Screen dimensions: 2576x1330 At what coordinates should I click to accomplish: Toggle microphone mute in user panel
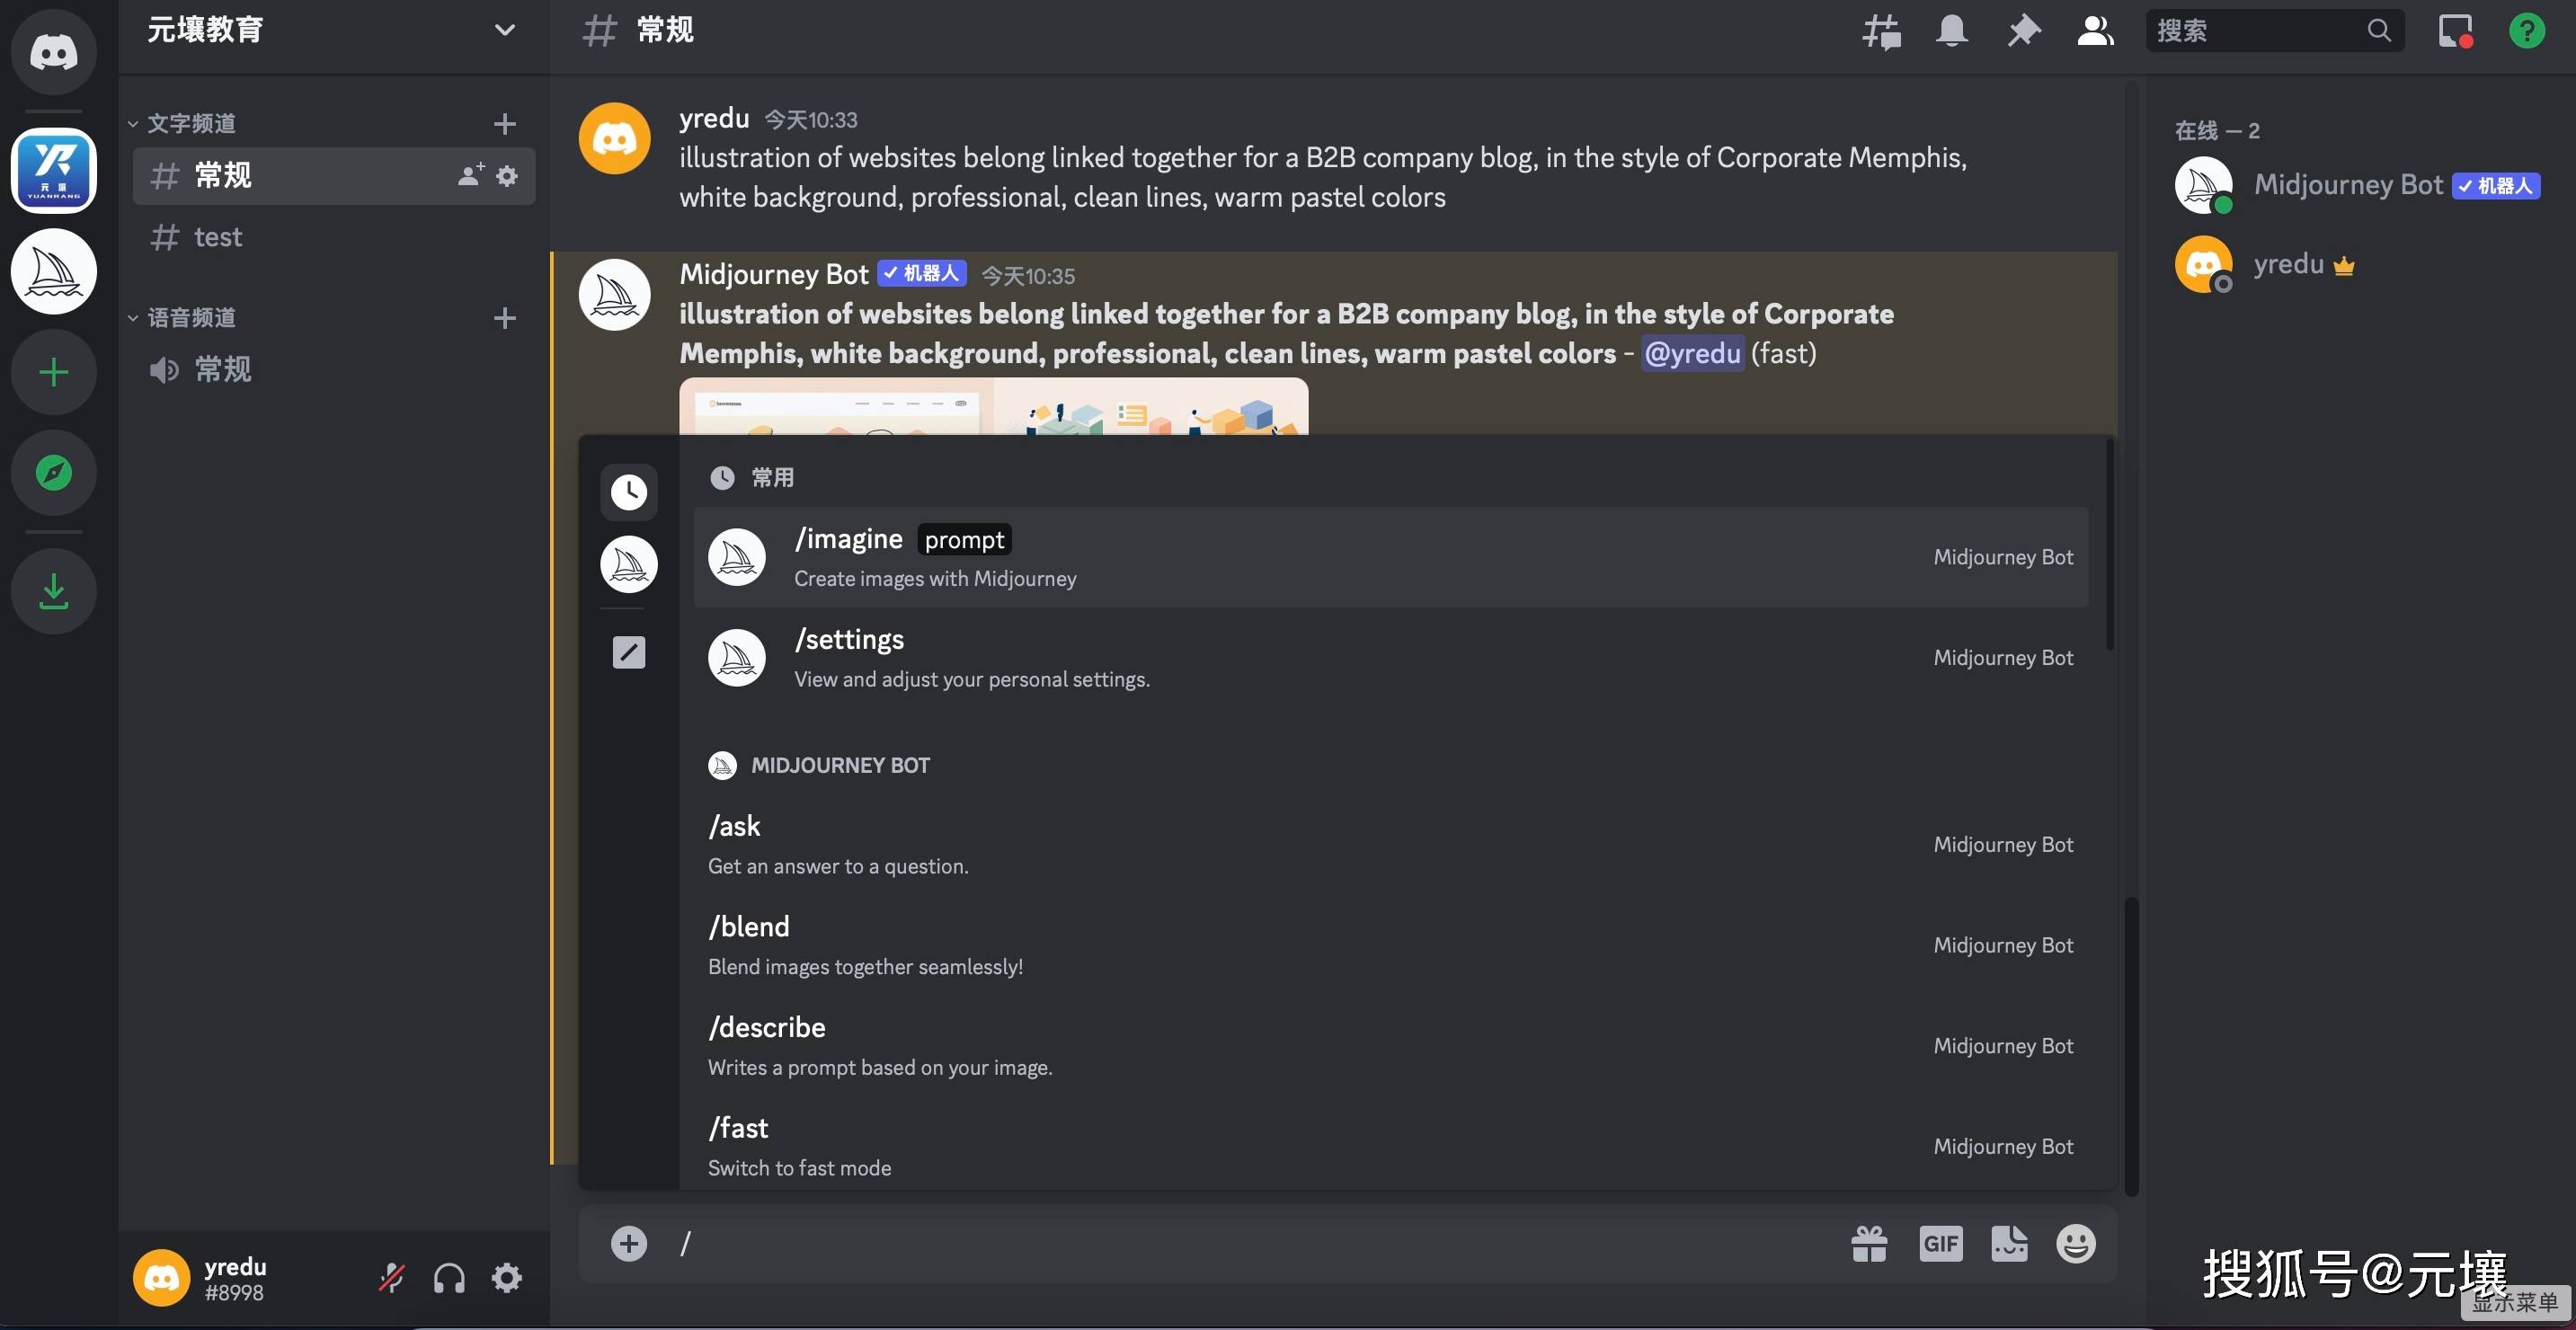click(391, 1278)
